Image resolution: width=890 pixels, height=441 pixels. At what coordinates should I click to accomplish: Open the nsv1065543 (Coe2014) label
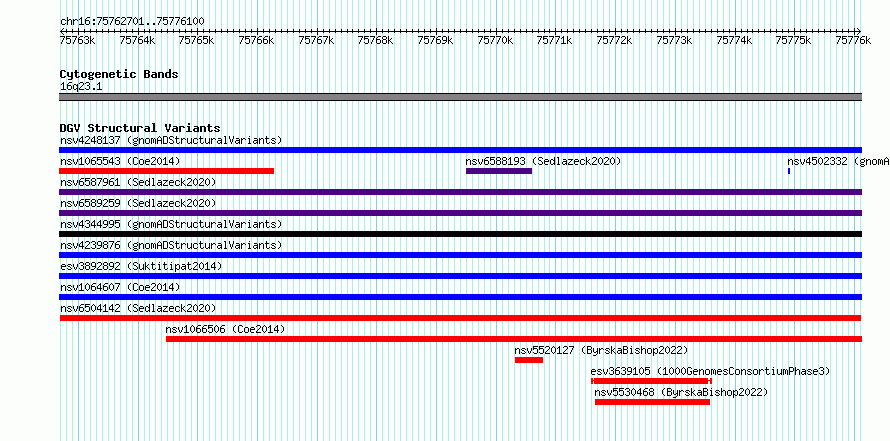[x=120, y=161]
